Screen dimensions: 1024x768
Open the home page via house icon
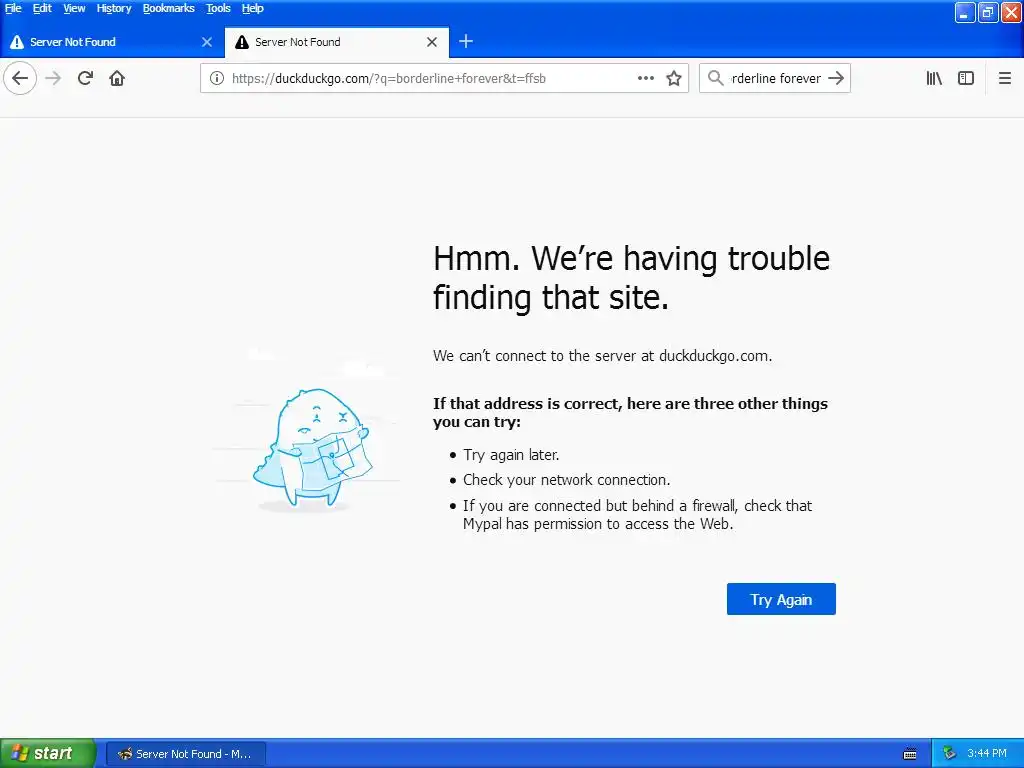coord(117,78)
